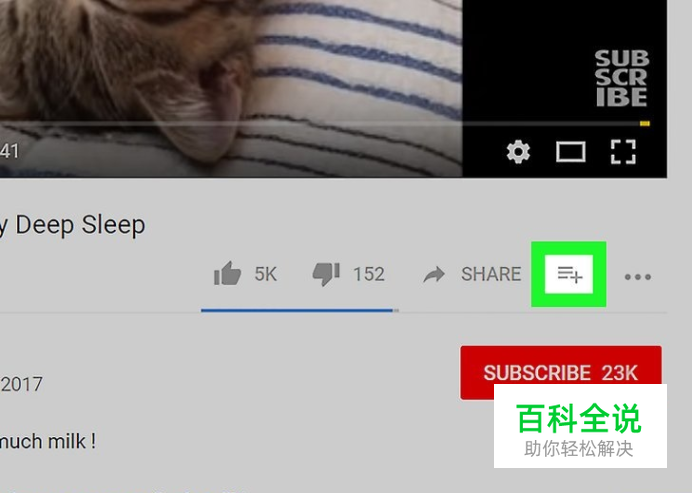Open the three-dot more actions menu
The image size is (692, 493).
coord(638,277)
